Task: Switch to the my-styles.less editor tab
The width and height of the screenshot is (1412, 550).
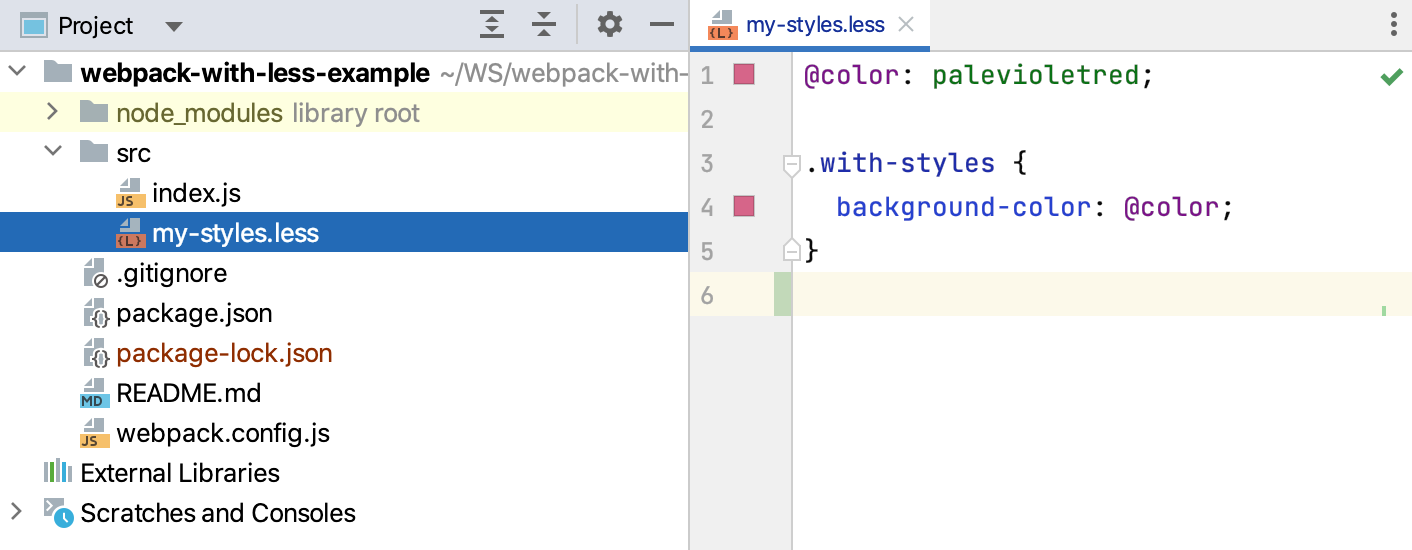Action: click(x=810, y=25)
